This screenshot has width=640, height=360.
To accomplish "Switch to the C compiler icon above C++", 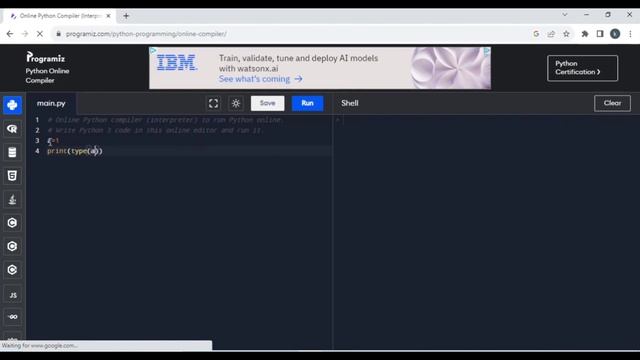I will (x=12, y=223).
